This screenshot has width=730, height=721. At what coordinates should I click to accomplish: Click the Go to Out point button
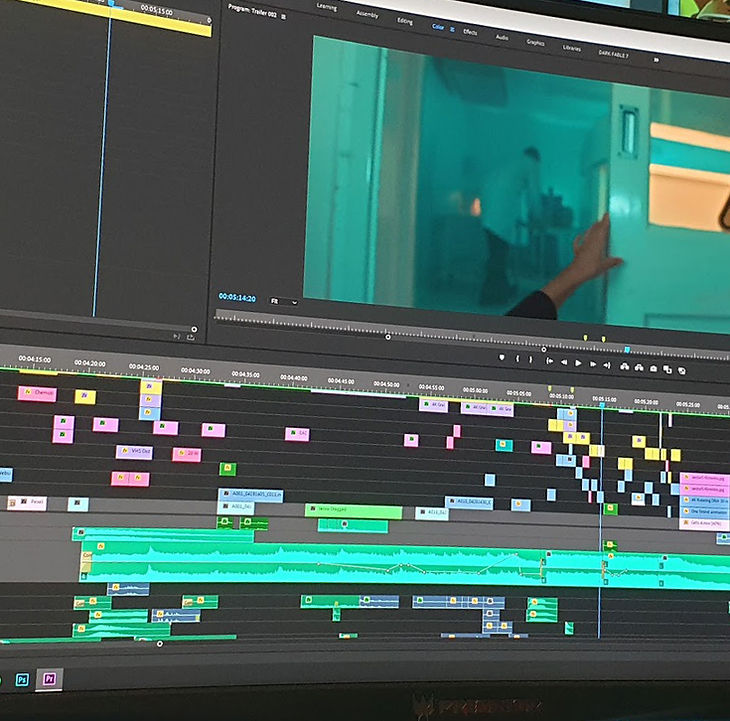(607, 365)
